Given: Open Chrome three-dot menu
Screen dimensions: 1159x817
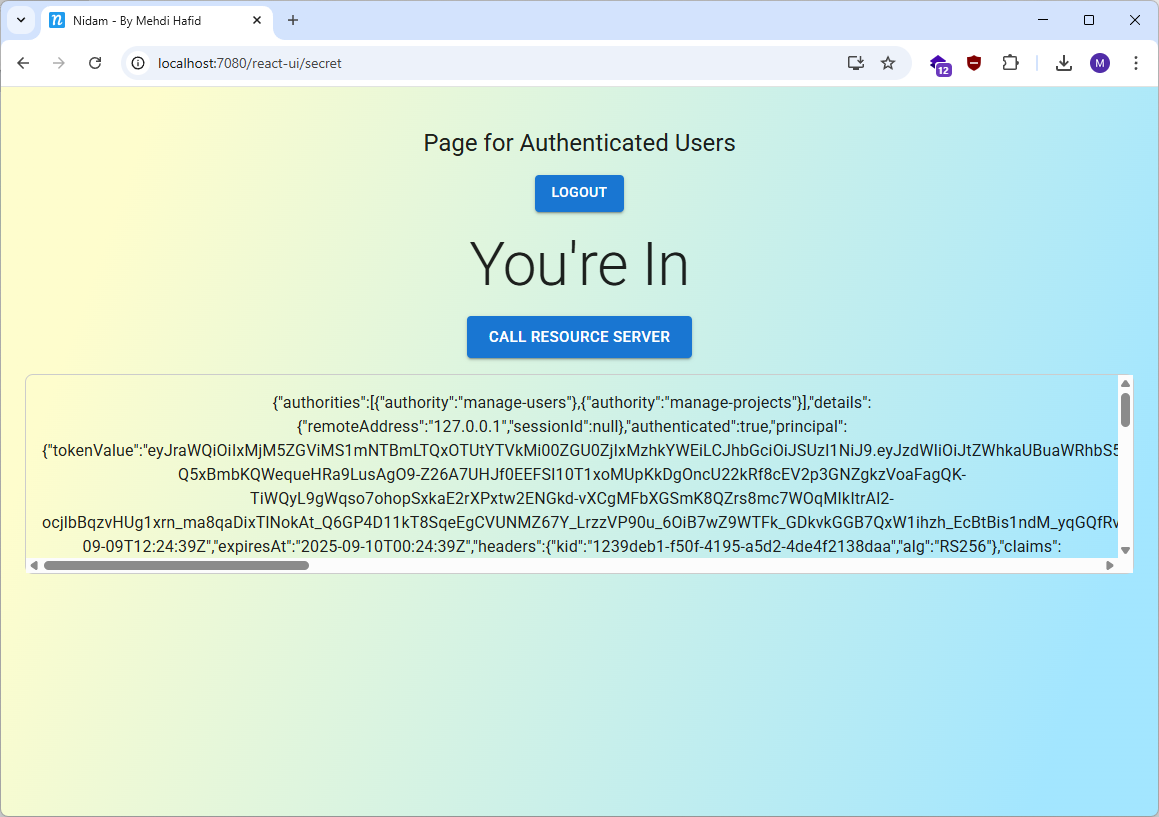Looking at the screenshot, I should [x=1135, y=63].
